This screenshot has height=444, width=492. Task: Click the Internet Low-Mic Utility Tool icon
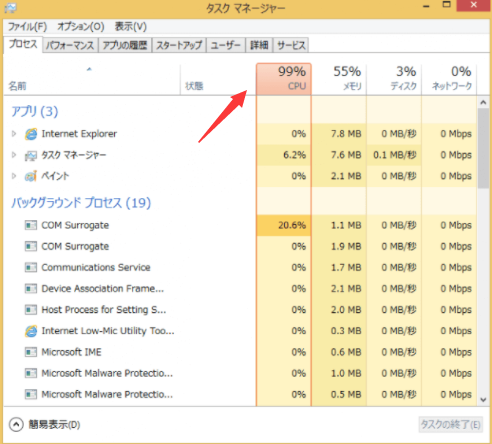click(31, 331)
